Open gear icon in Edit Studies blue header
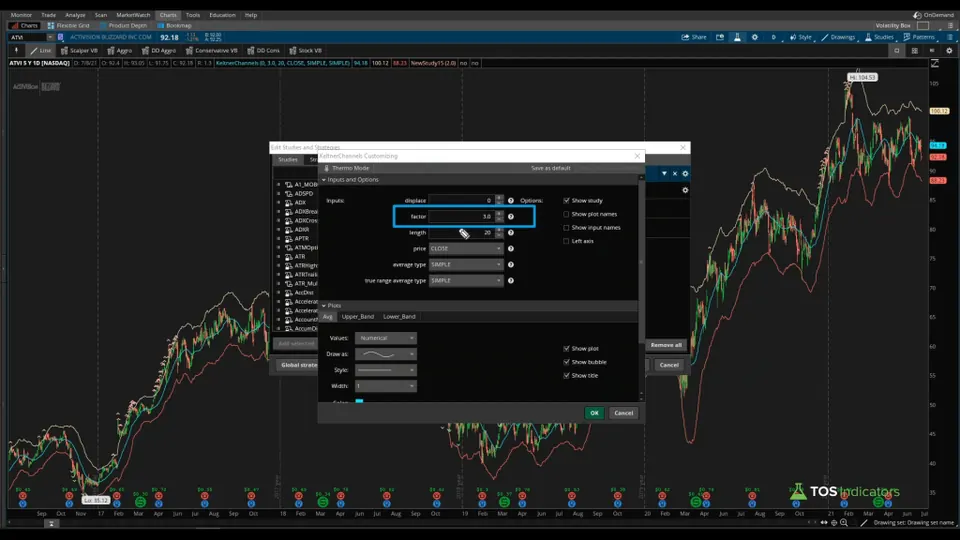The width and height of the screenshot is (960, 540). (685, 174)
